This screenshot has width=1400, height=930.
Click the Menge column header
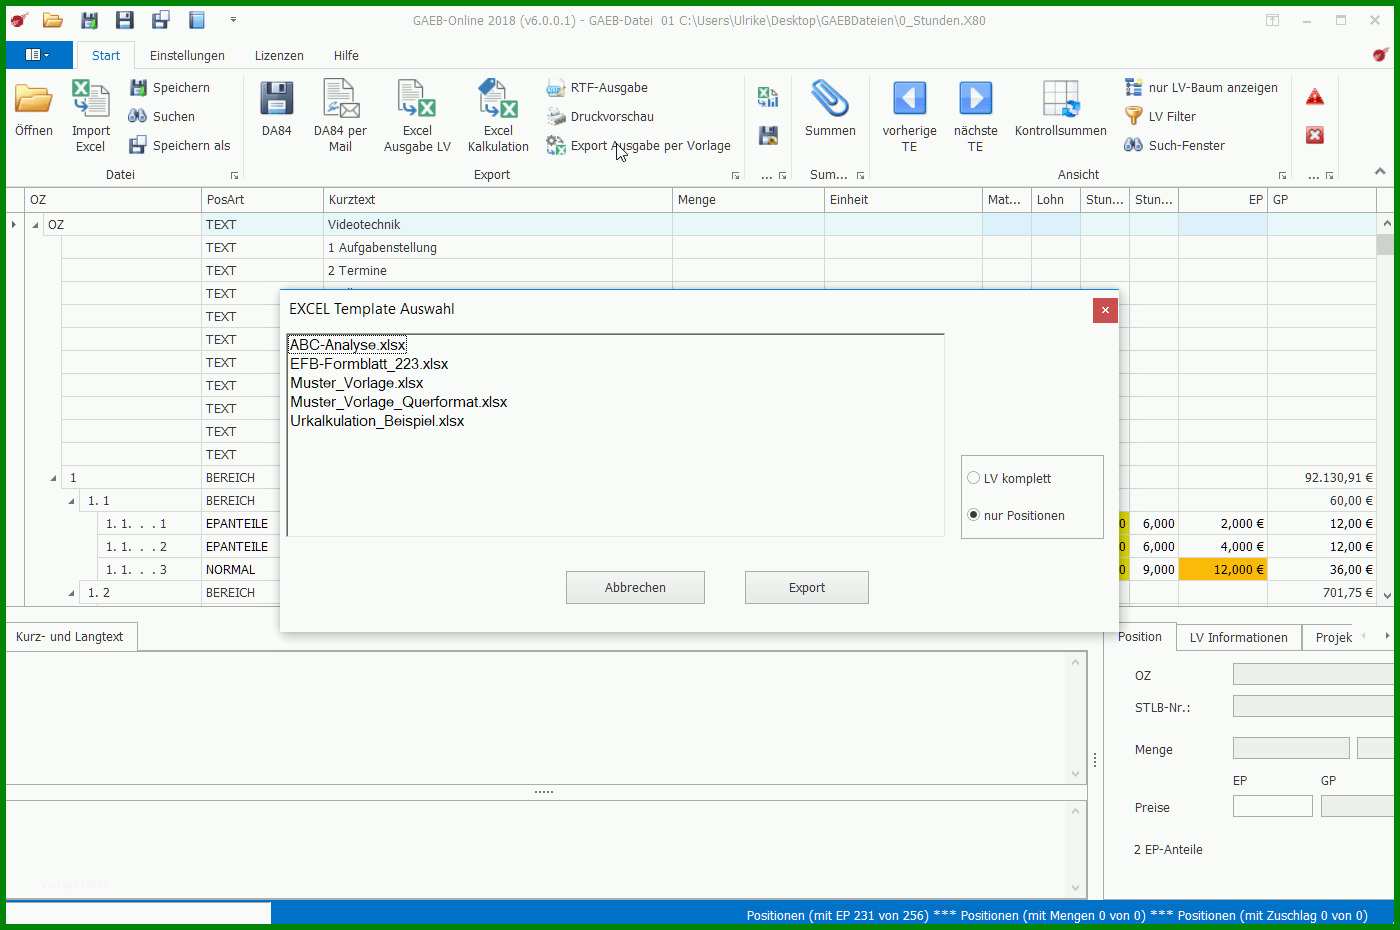748,200
